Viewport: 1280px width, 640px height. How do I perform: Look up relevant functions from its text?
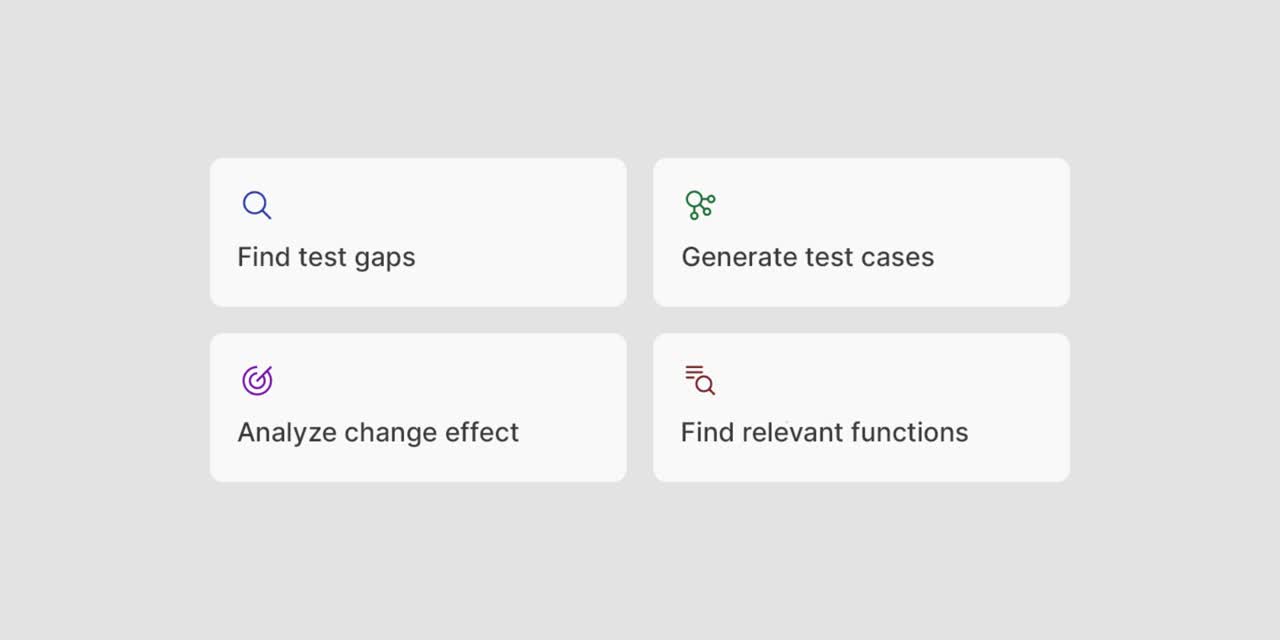825,432
